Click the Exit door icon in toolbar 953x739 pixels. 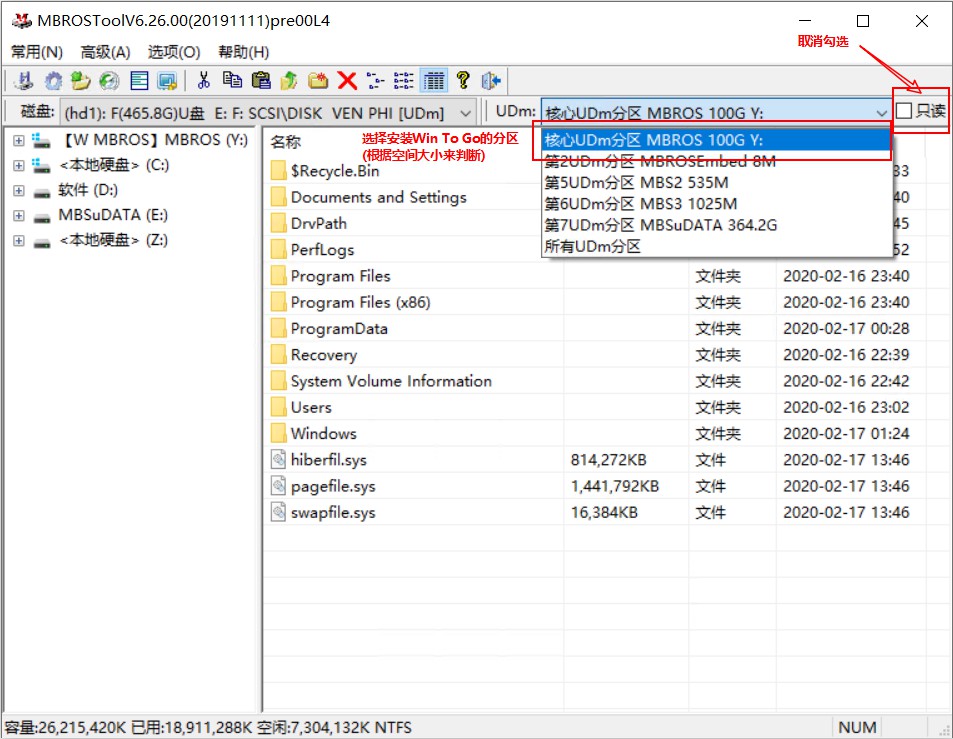click(490, 81)
